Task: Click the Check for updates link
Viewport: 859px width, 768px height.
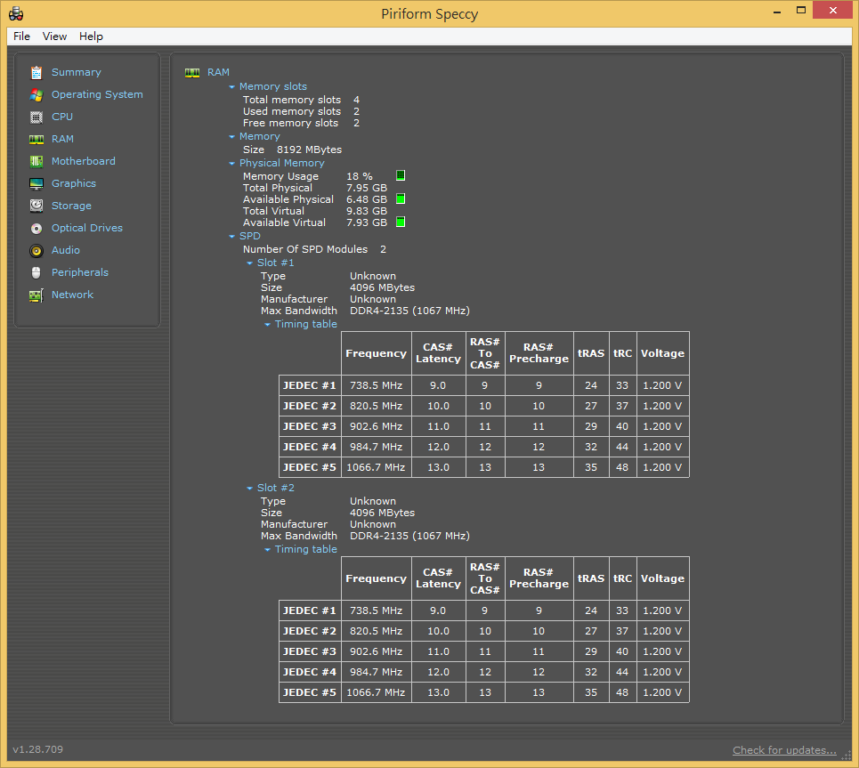Action: [784, 750]
